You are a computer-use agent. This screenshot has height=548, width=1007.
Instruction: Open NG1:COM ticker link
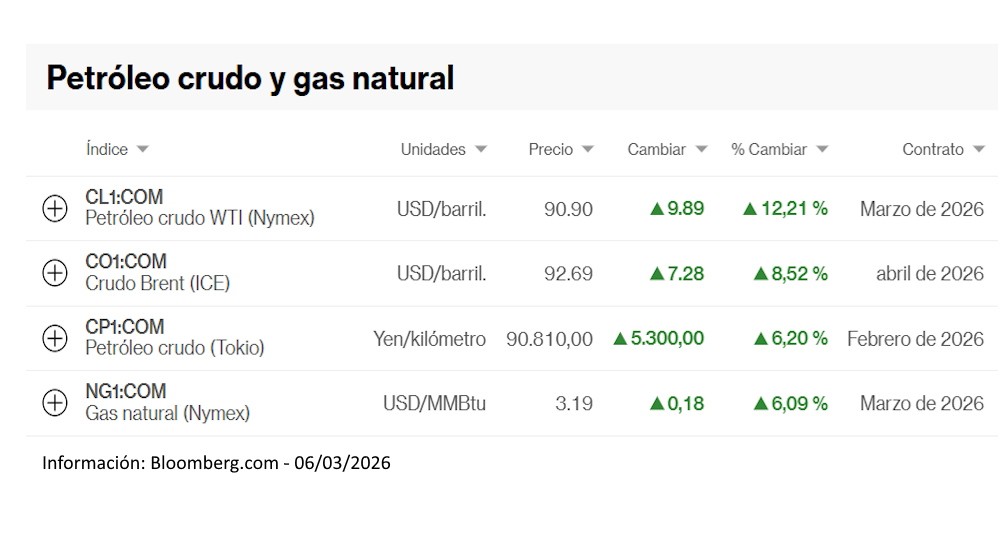point(125,391)
